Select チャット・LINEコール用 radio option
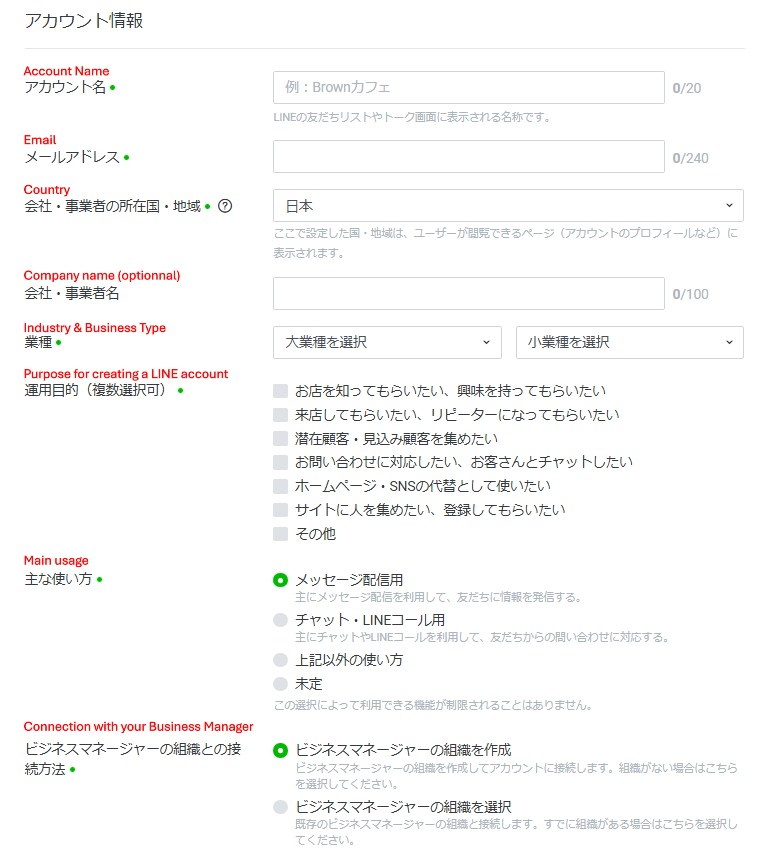762x863 pixels. 281,620
